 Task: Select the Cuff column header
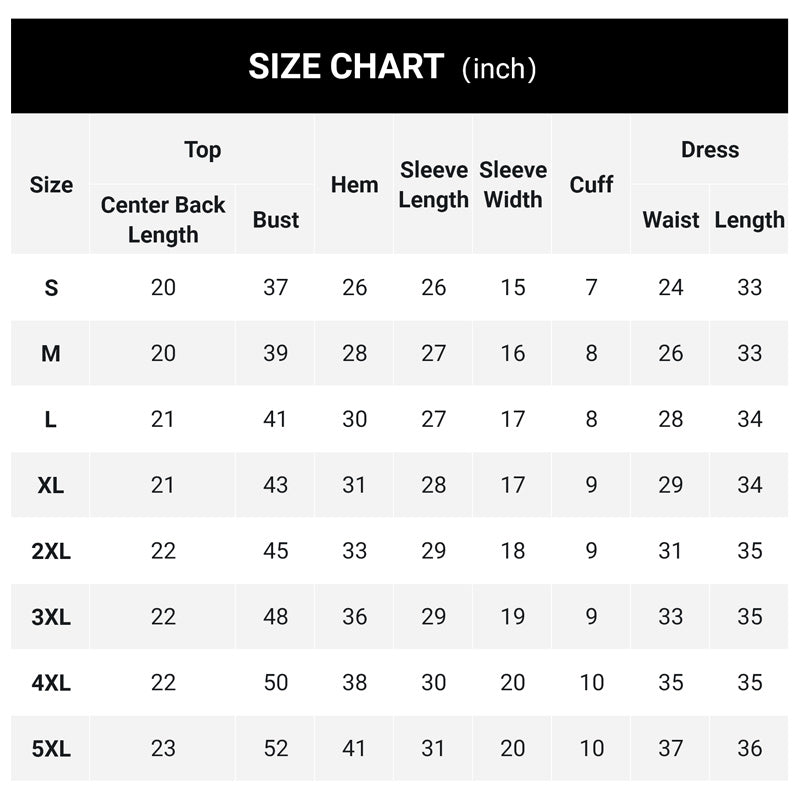pyautogui.click(x=591, y=185)
